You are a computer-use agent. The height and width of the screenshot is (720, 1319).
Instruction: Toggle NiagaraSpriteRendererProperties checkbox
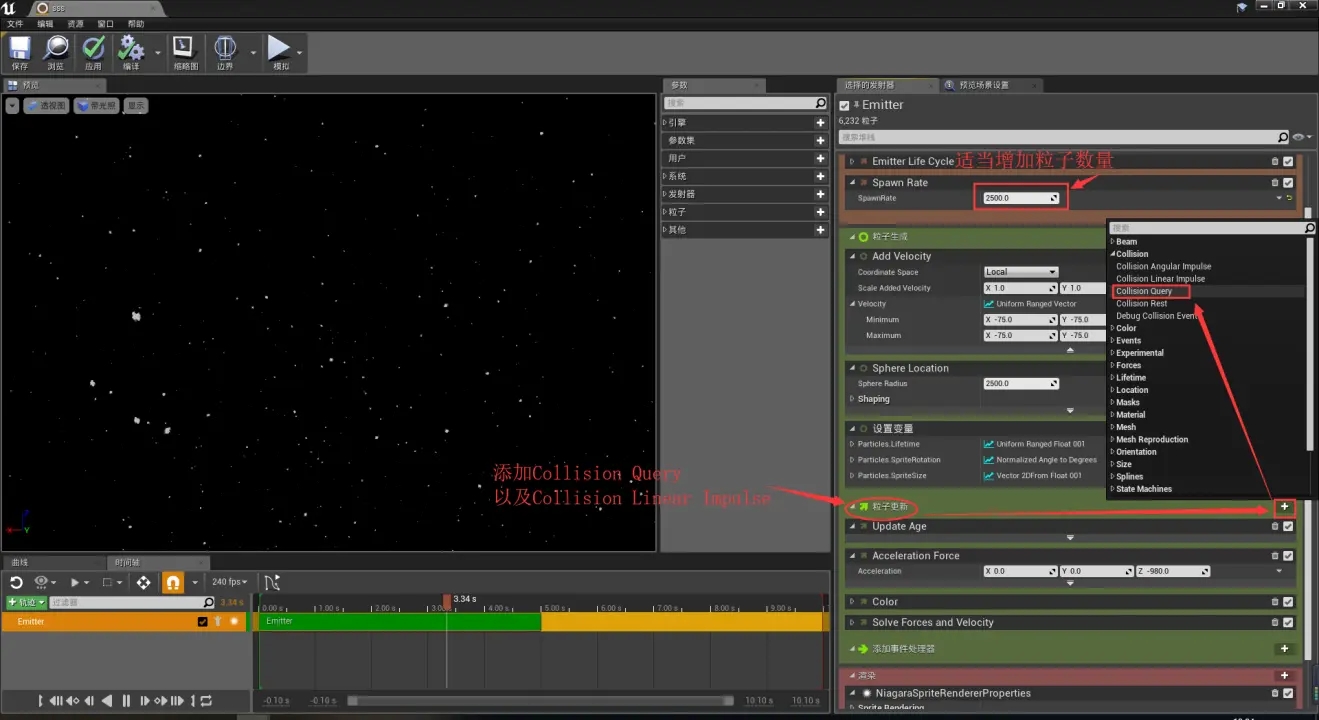1288,693
